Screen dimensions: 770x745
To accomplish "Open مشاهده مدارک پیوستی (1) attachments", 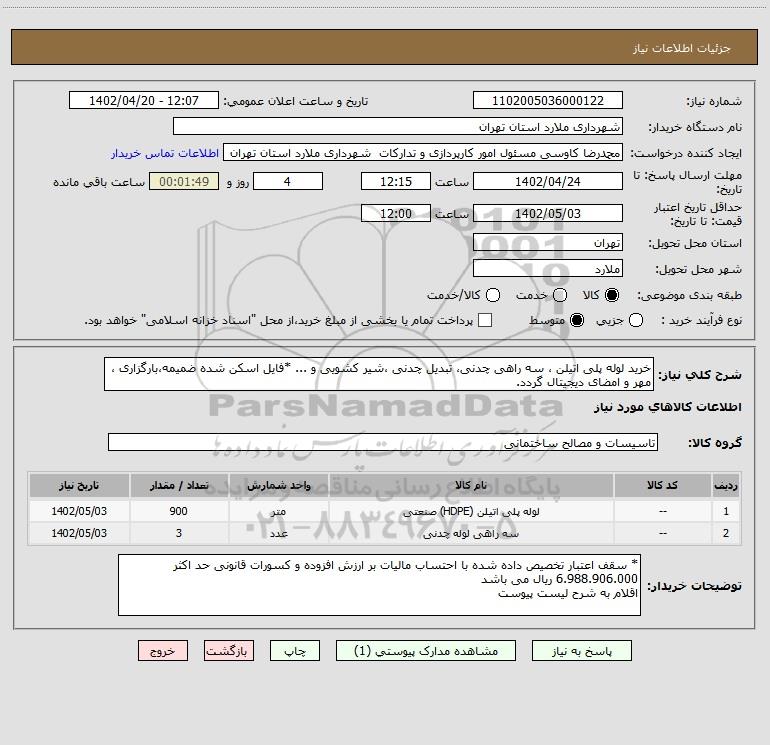I will [426, 651].
